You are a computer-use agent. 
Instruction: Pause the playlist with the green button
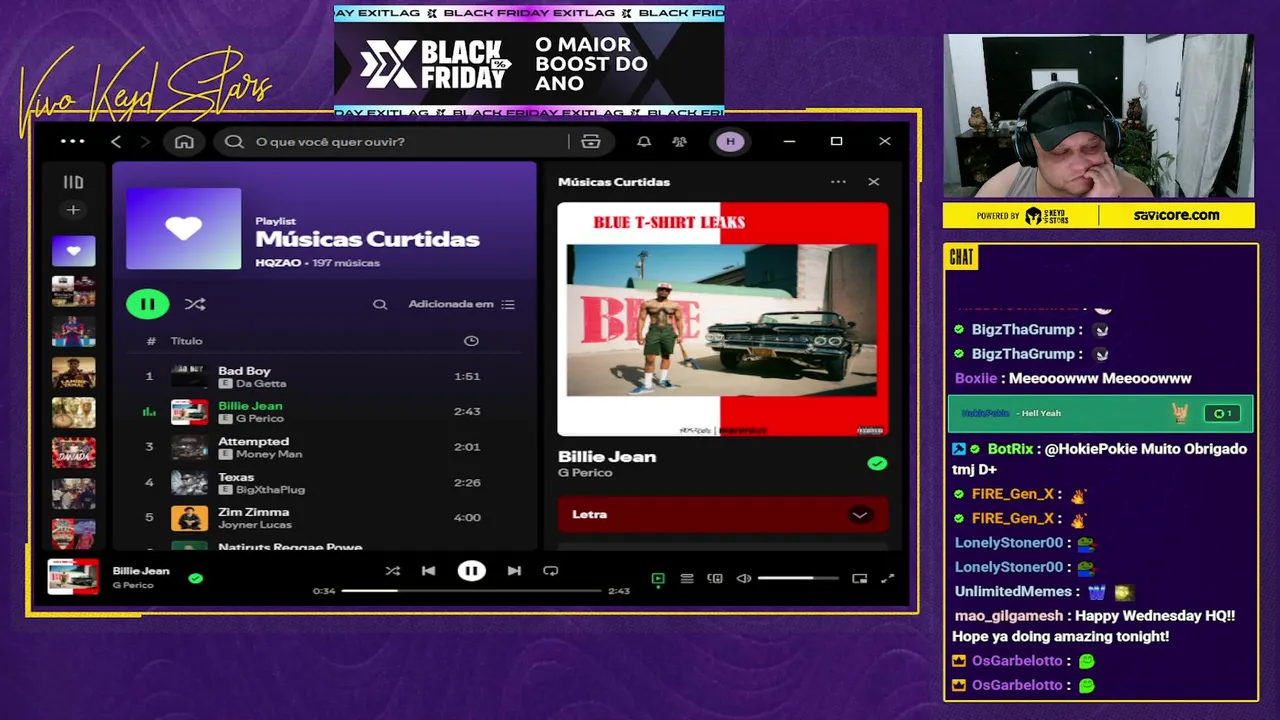click(x=147, y=304)
